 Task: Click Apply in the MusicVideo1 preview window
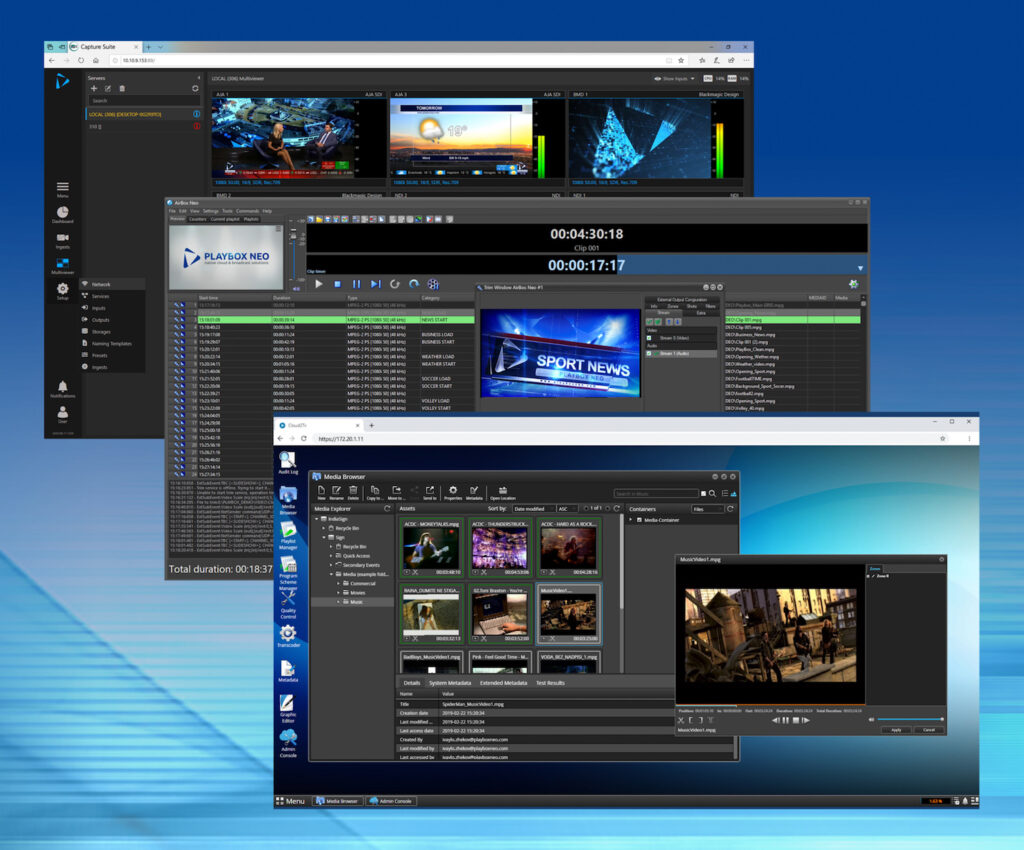(896, 730)
